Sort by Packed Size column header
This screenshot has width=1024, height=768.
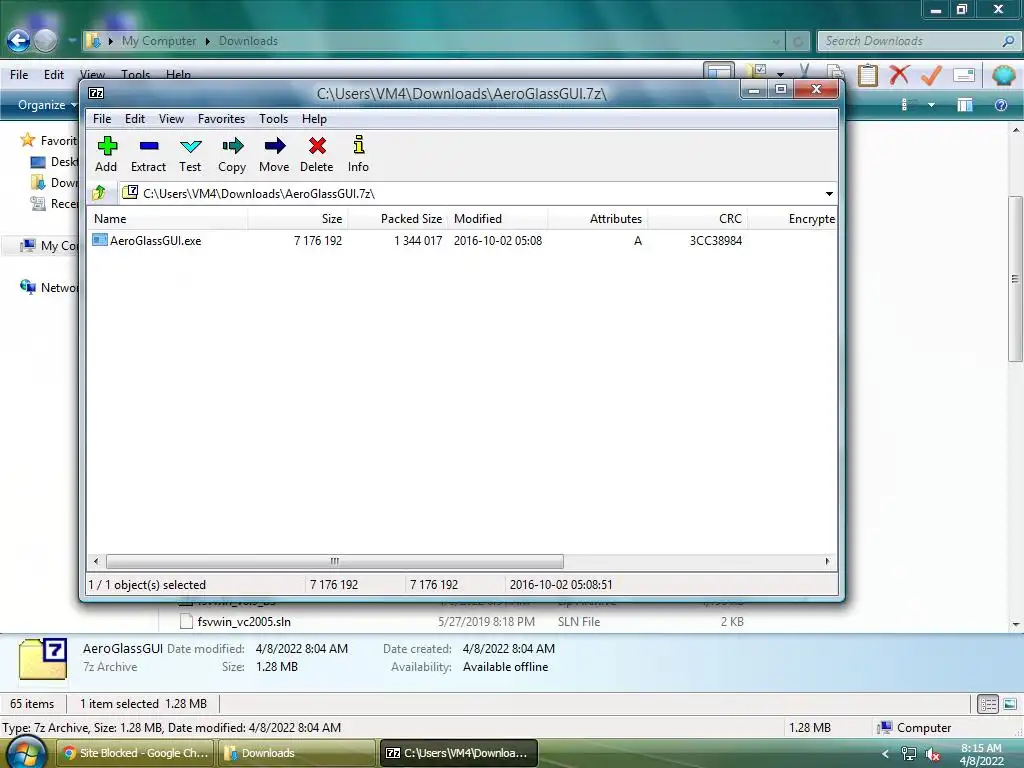398,219
